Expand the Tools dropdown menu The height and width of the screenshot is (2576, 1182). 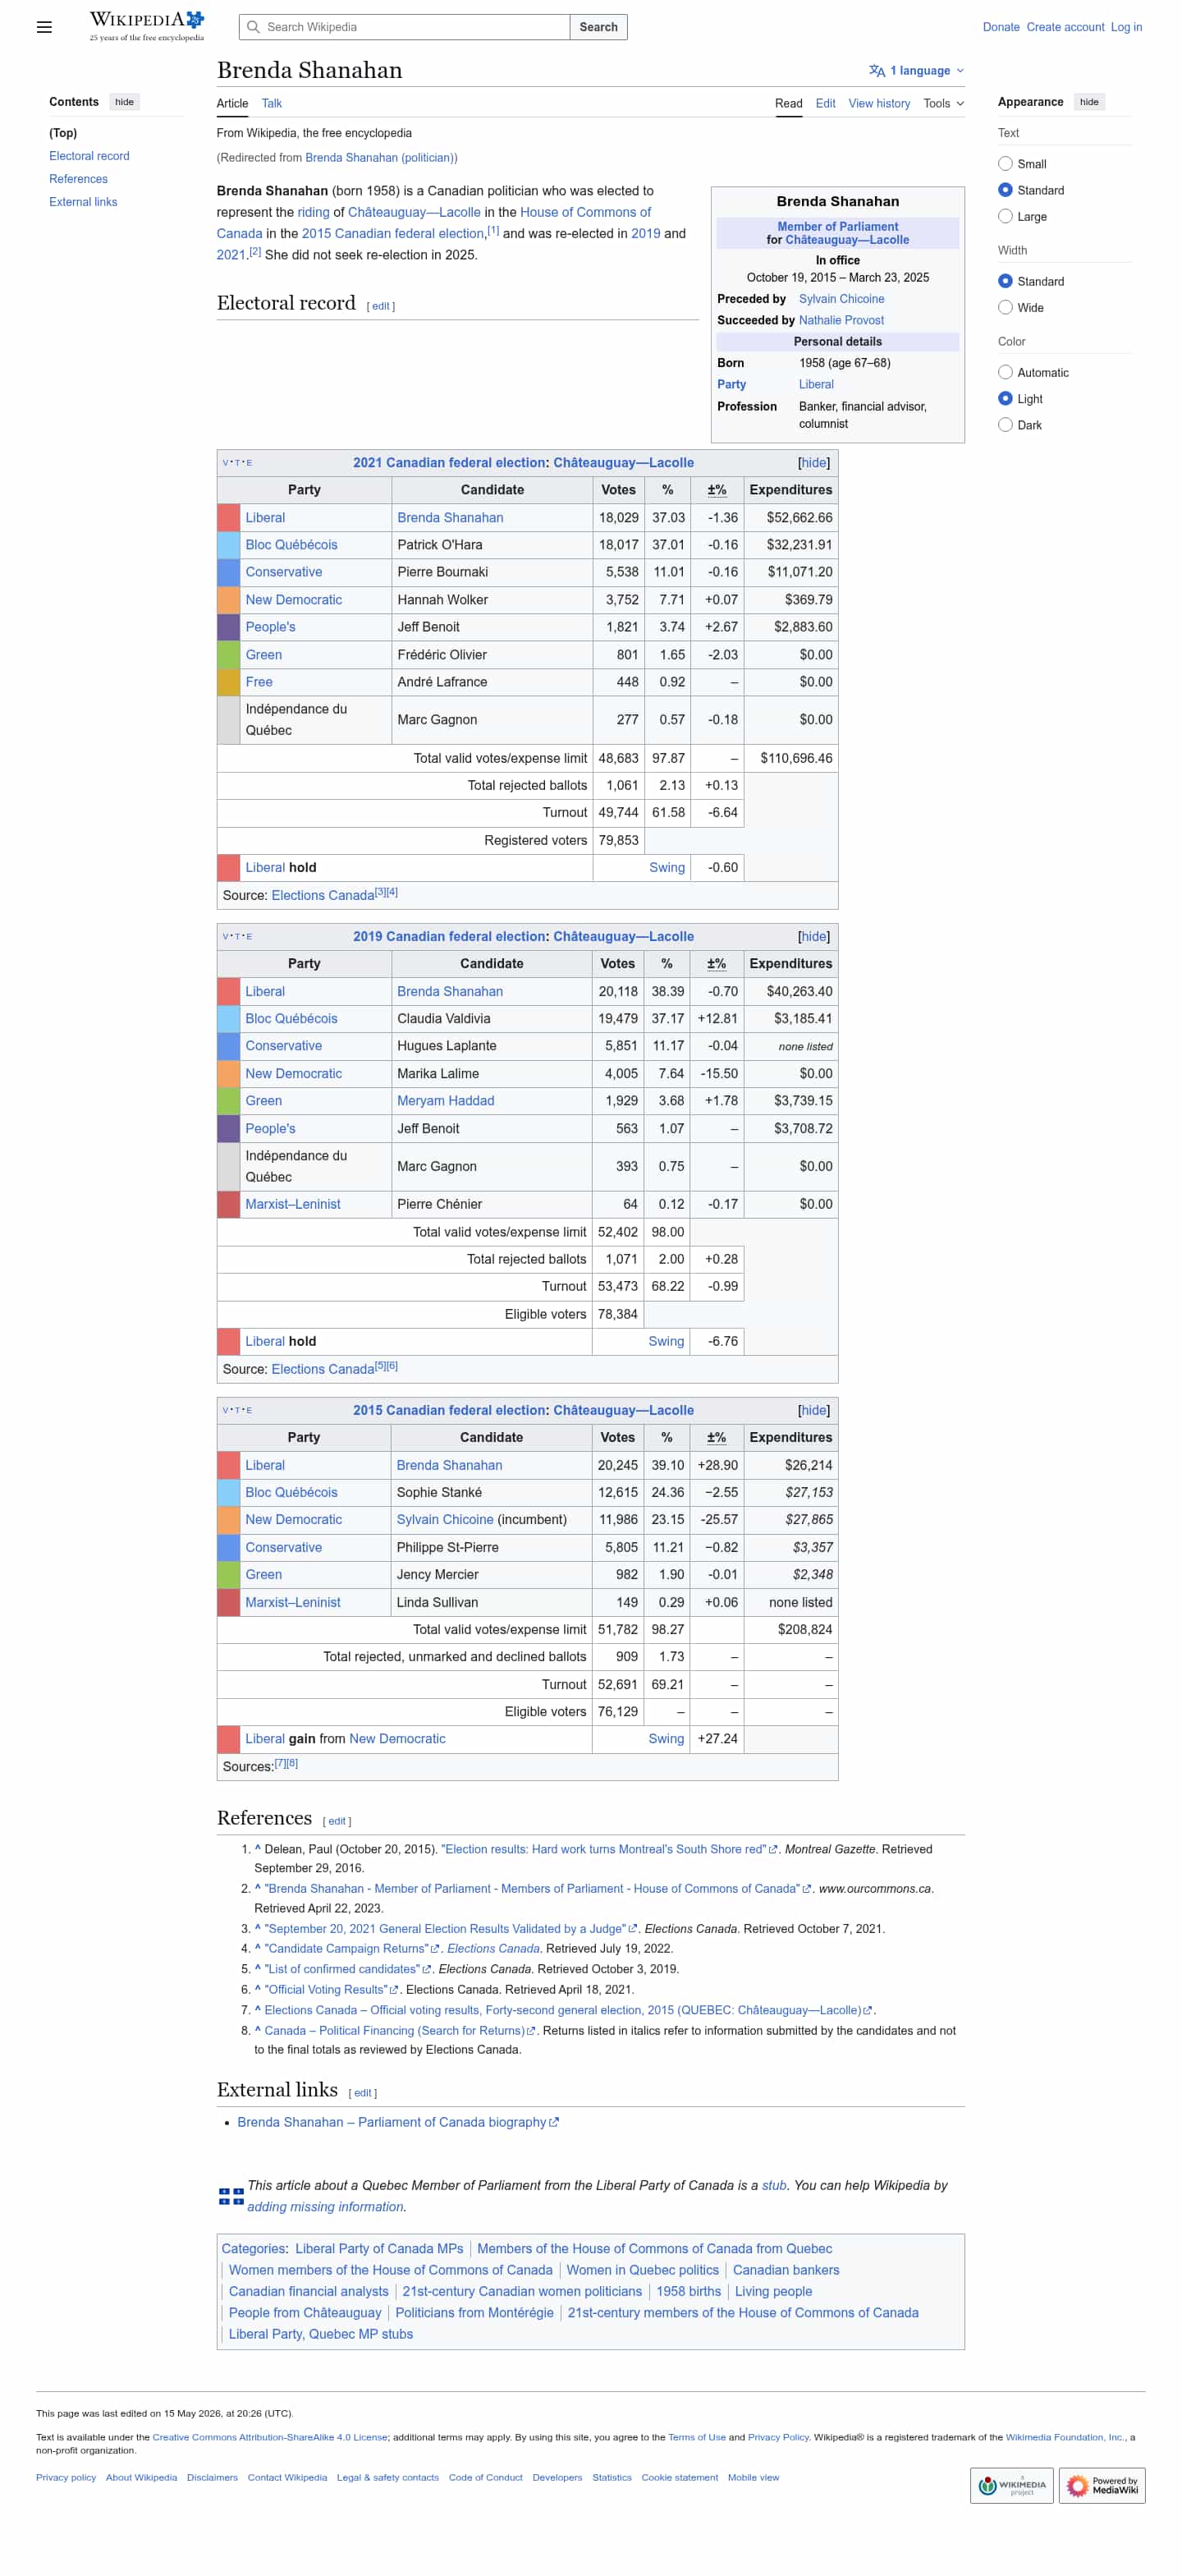click(x=943, y=103)
